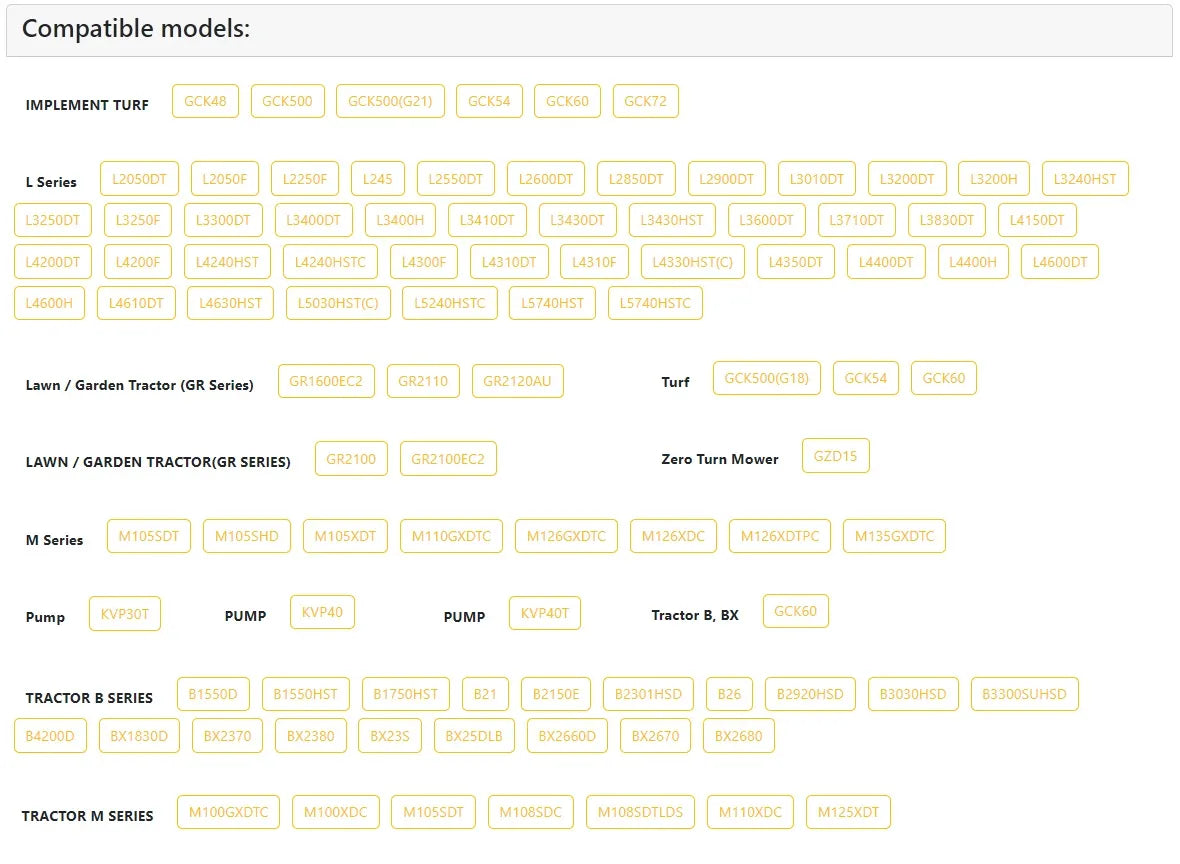Select the GCK48 implement turf model
Screen dimensions: 1180x864
(x=205, y=101)
